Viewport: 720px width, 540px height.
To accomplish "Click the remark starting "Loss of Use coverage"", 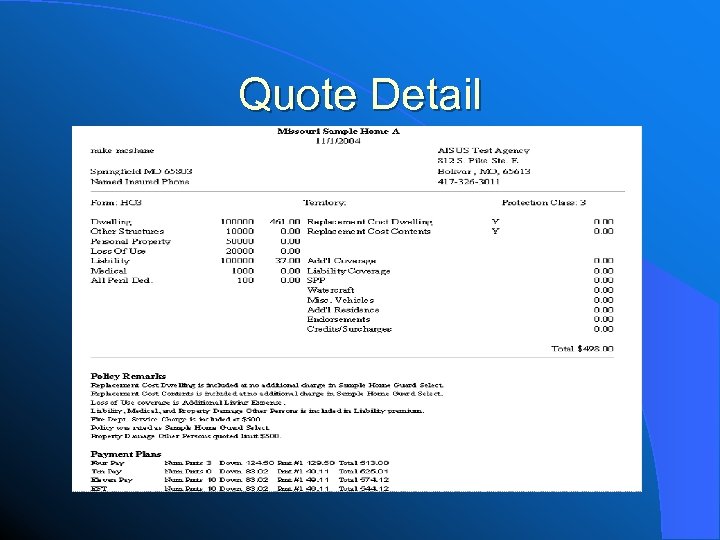I will click(x=188, y=402).
